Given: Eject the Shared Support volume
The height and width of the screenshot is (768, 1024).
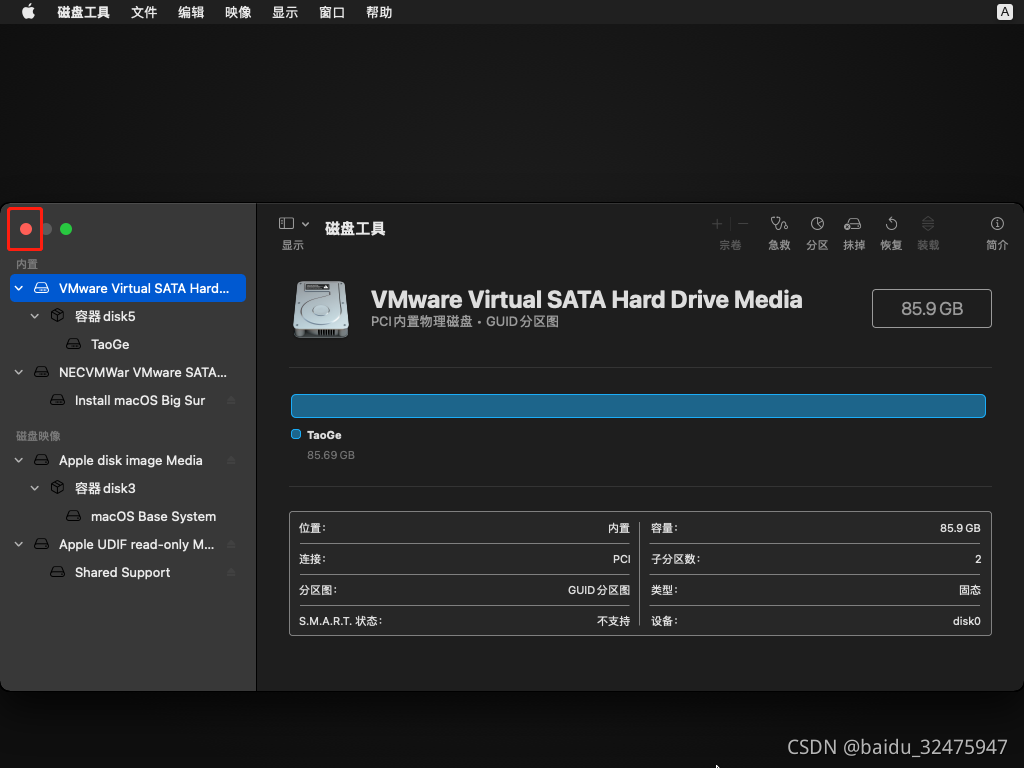Looking at the screenshot, I should pos(231,572).
